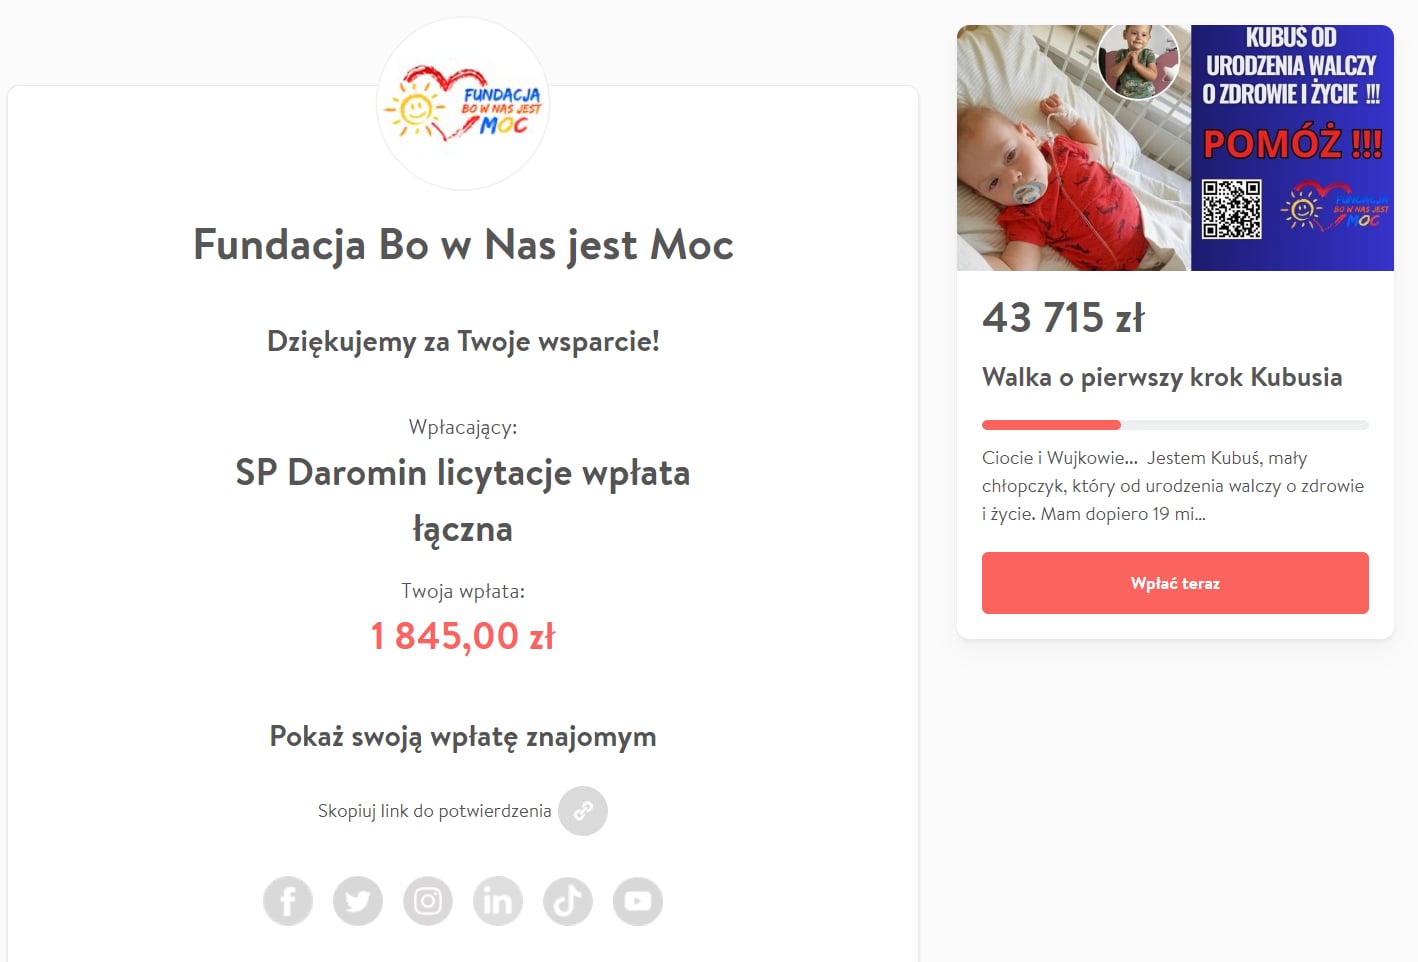Screen dimensions: 1418x962
Task: Open the Instagram icon
Action: pos(428,901)
